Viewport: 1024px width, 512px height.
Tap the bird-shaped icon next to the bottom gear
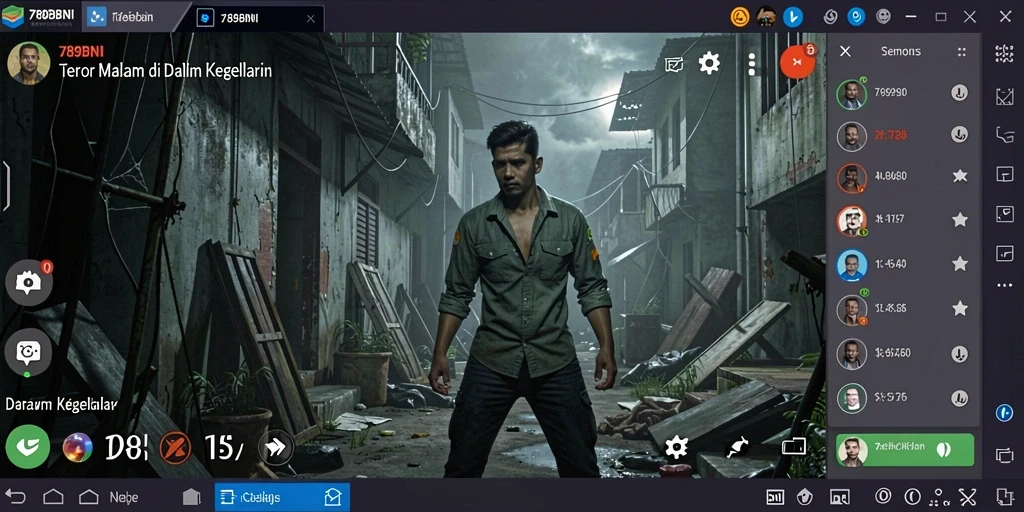coord(737,447)
